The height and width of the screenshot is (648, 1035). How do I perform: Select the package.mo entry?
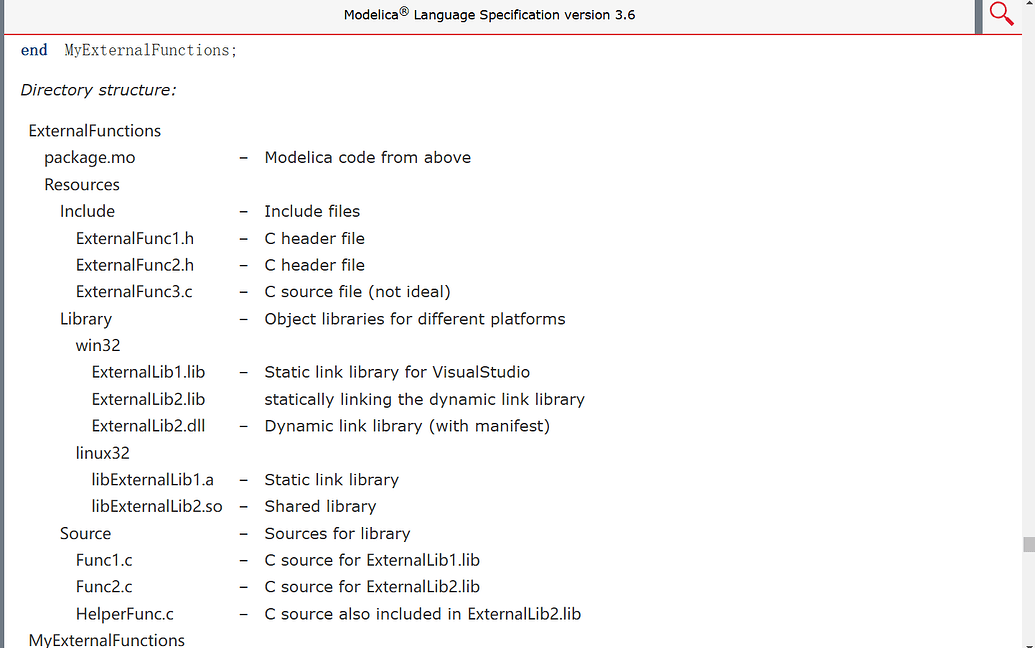[x=90, y=158]
